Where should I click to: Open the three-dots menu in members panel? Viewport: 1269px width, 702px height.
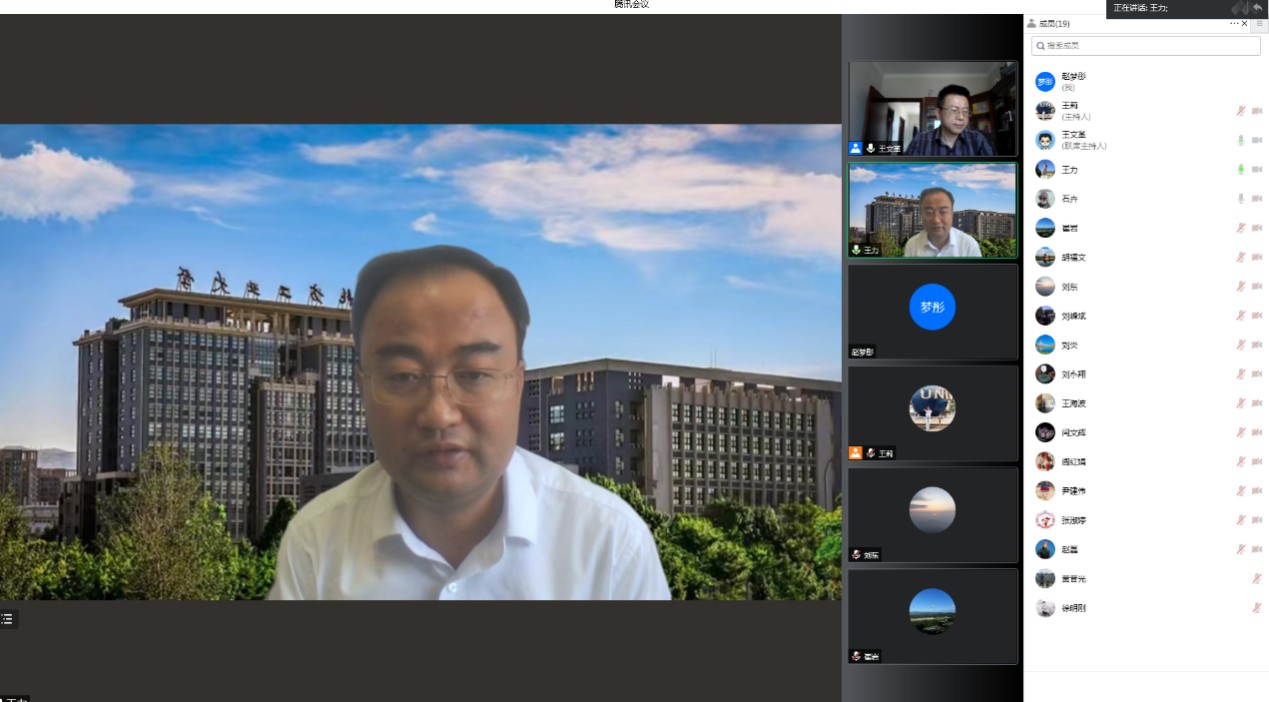coord(1234,23)
